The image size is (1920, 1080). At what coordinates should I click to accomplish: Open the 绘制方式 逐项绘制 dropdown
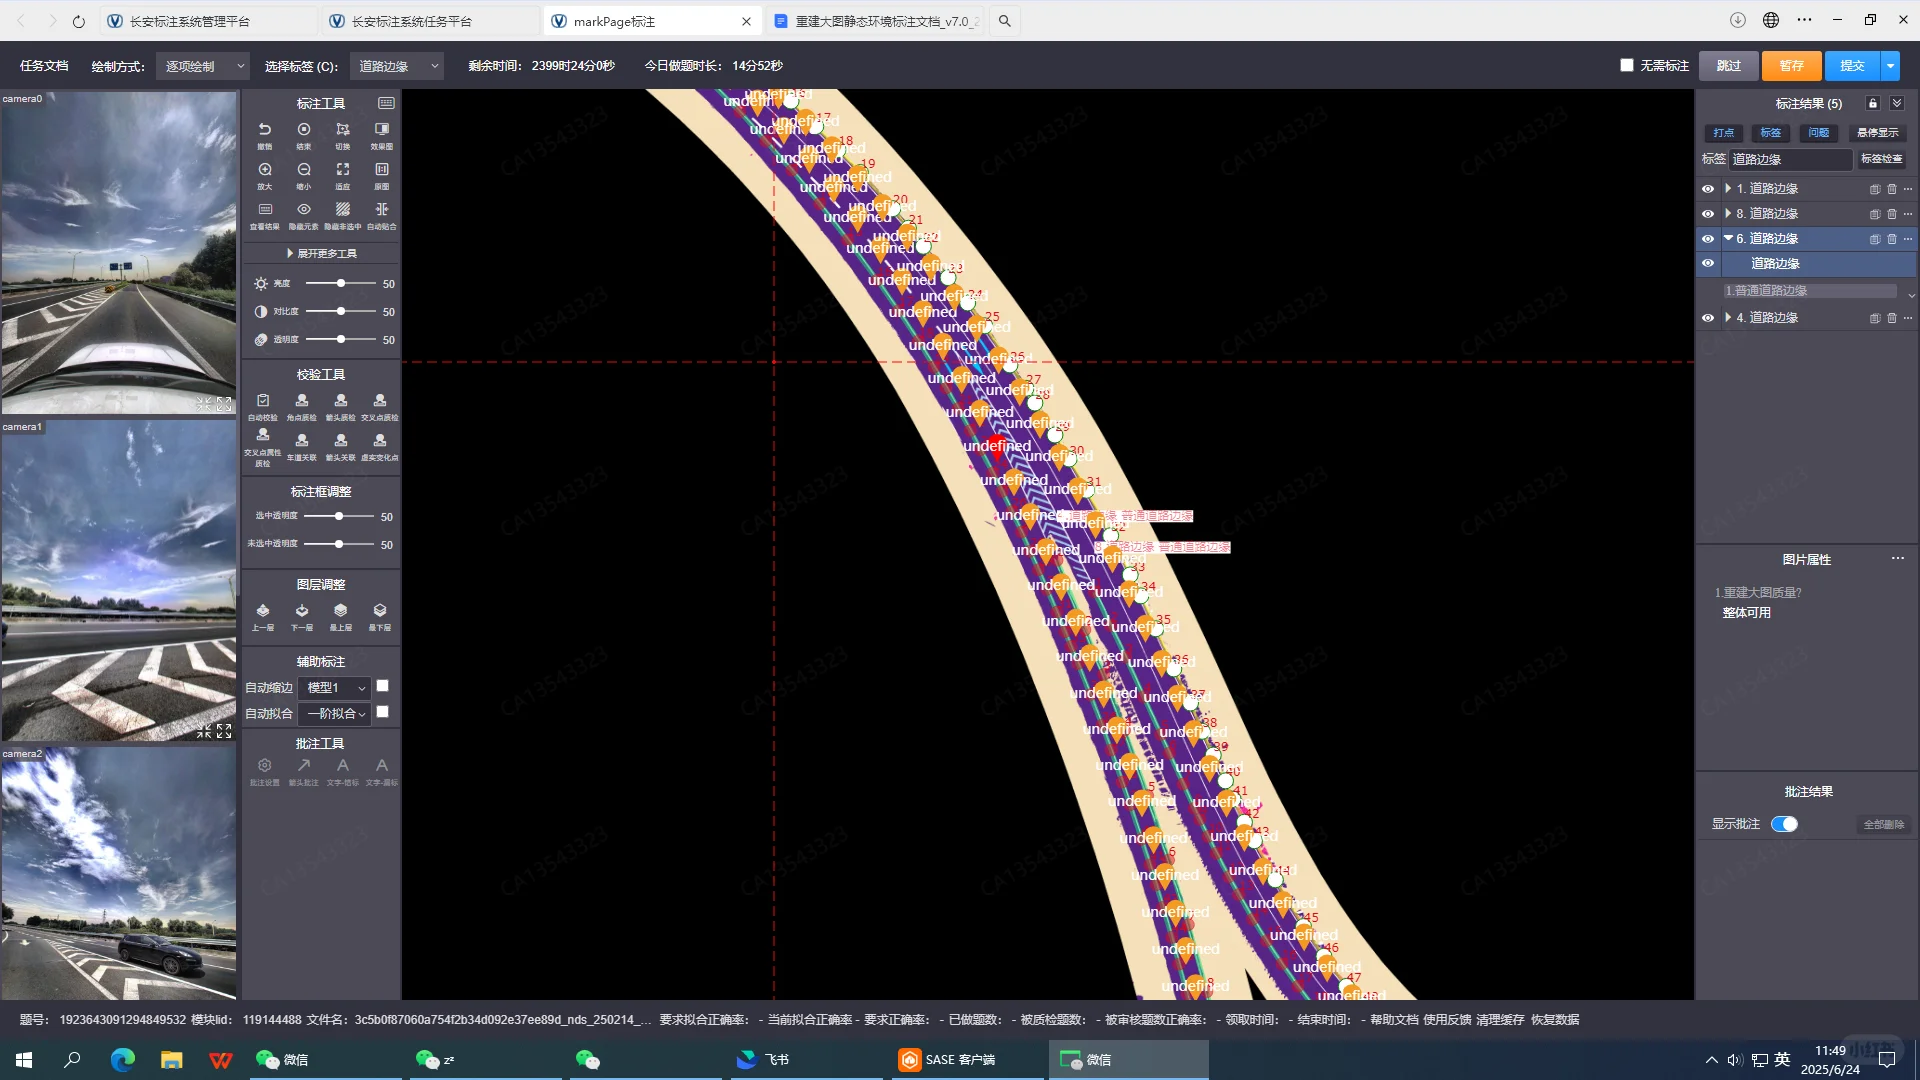pyautogui.click(x=203, y=66)
